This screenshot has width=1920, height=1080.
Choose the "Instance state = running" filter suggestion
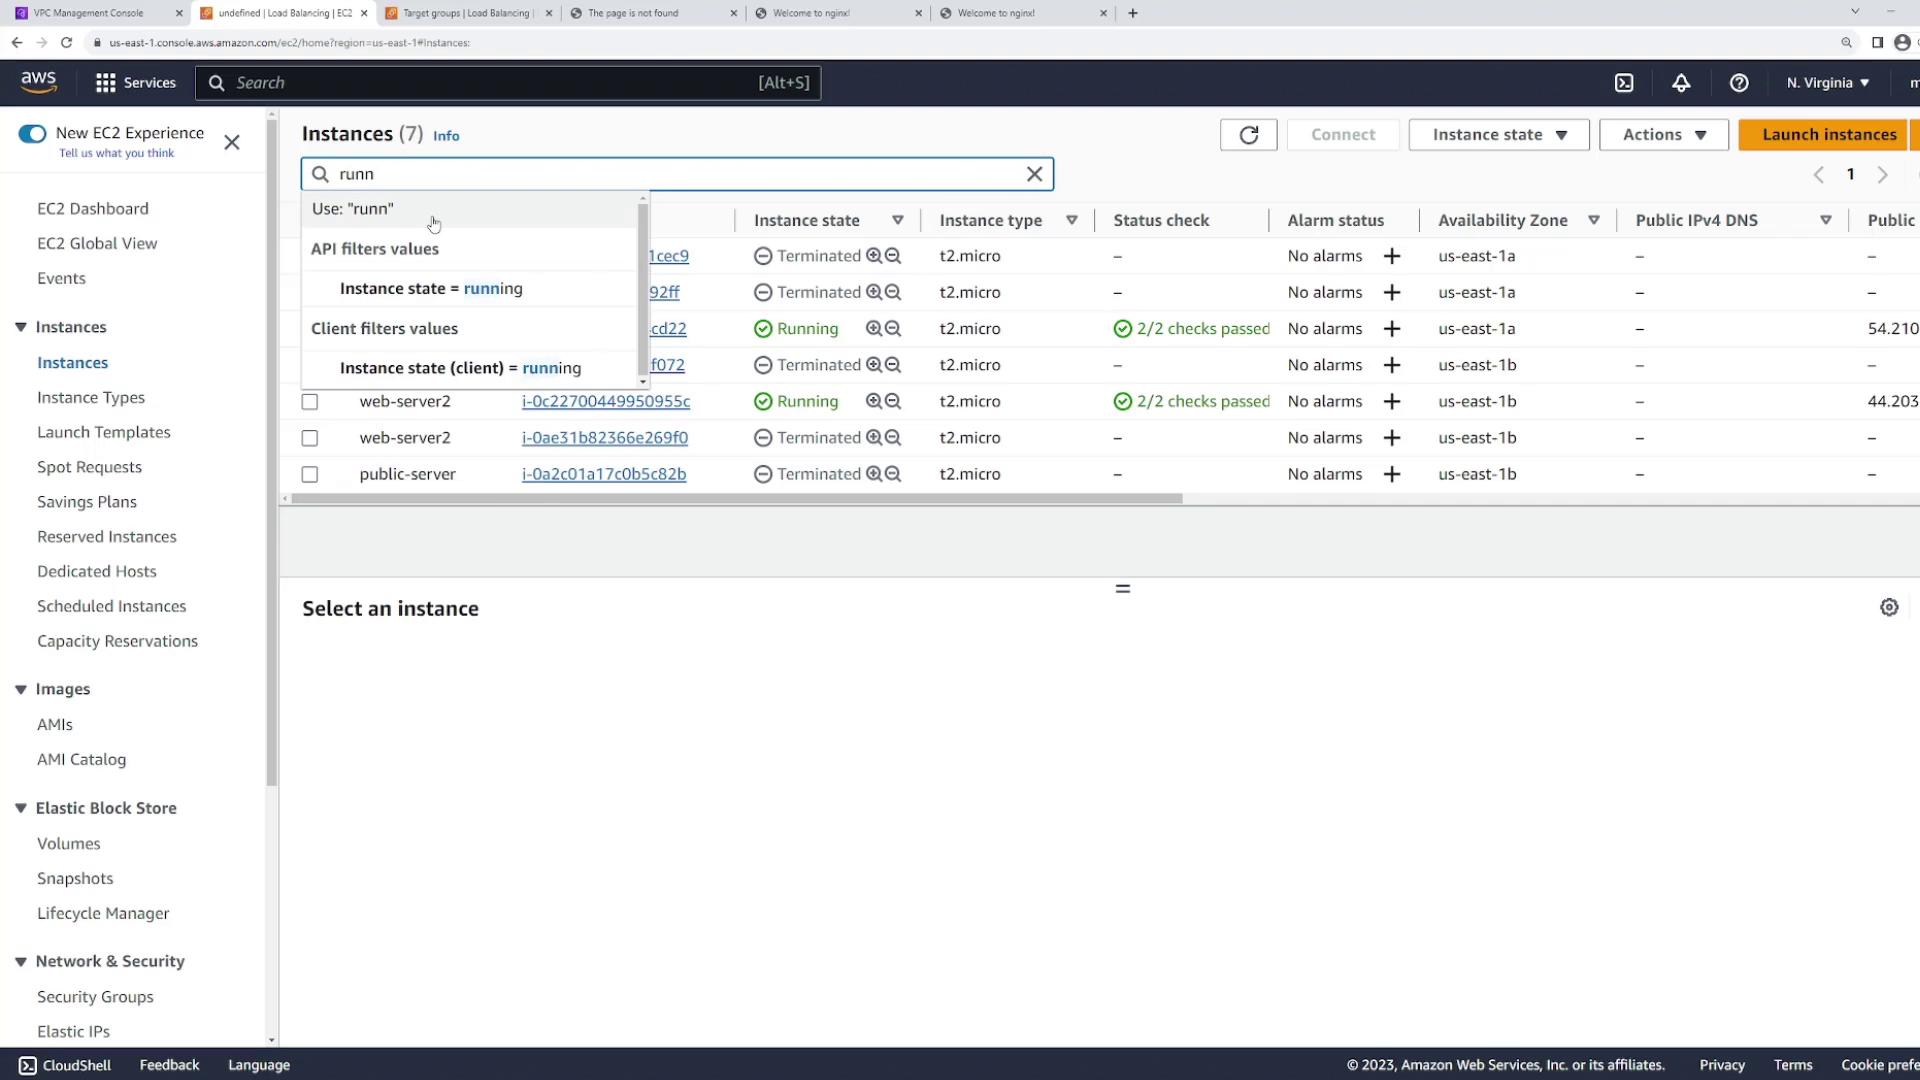[431, 289]
